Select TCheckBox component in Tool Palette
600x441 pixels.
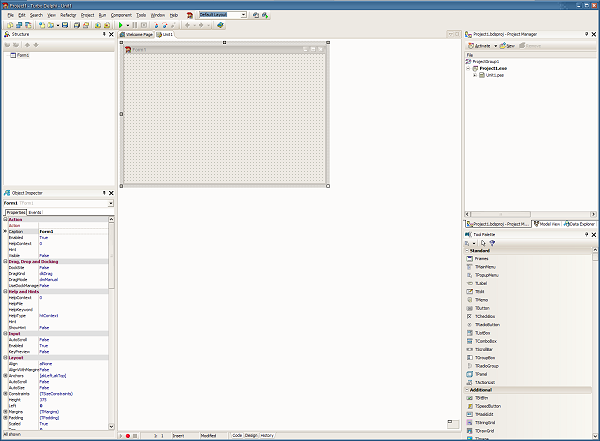485,317
